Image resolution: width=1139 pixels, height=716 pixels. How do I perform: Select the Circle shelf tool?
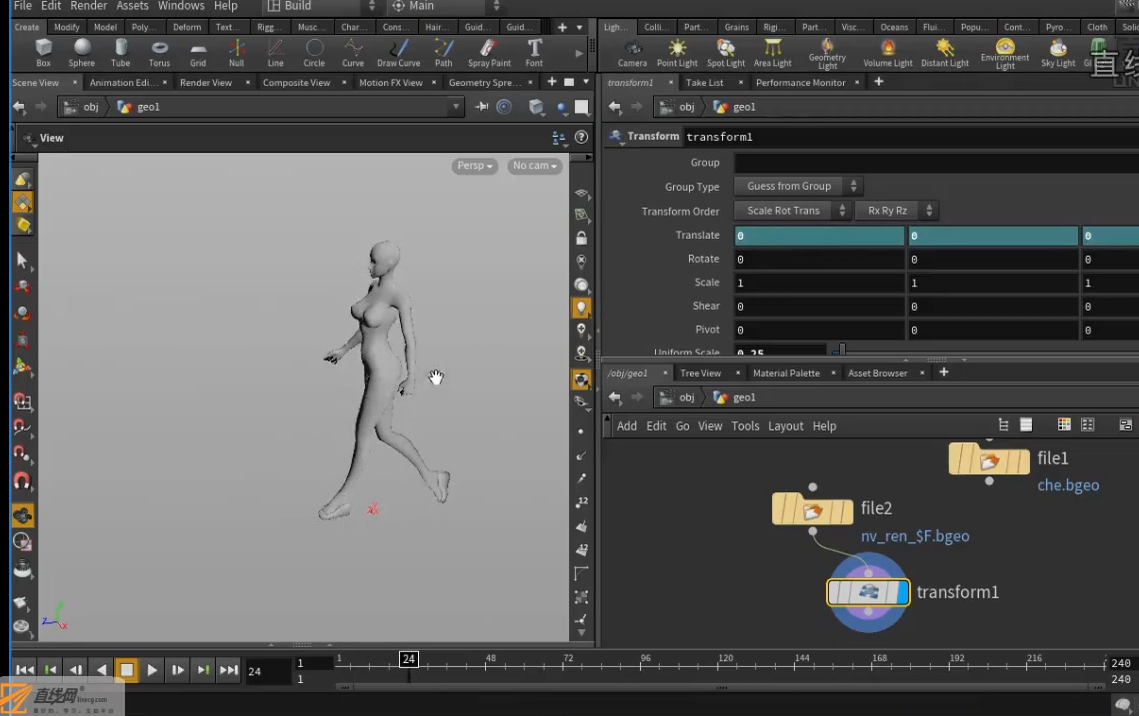pos(314,53)
